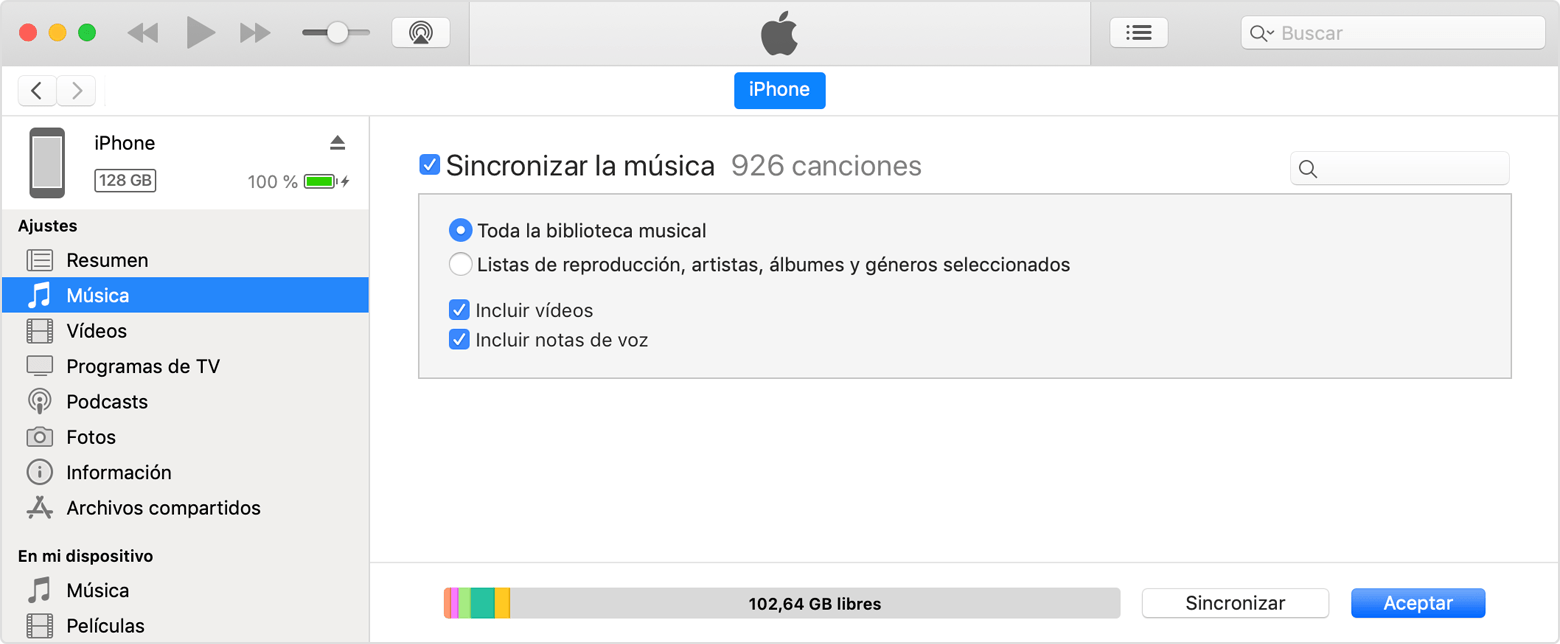Open the list view icon
Screen dimensions: 1560x644
(x=1138, y=33)
